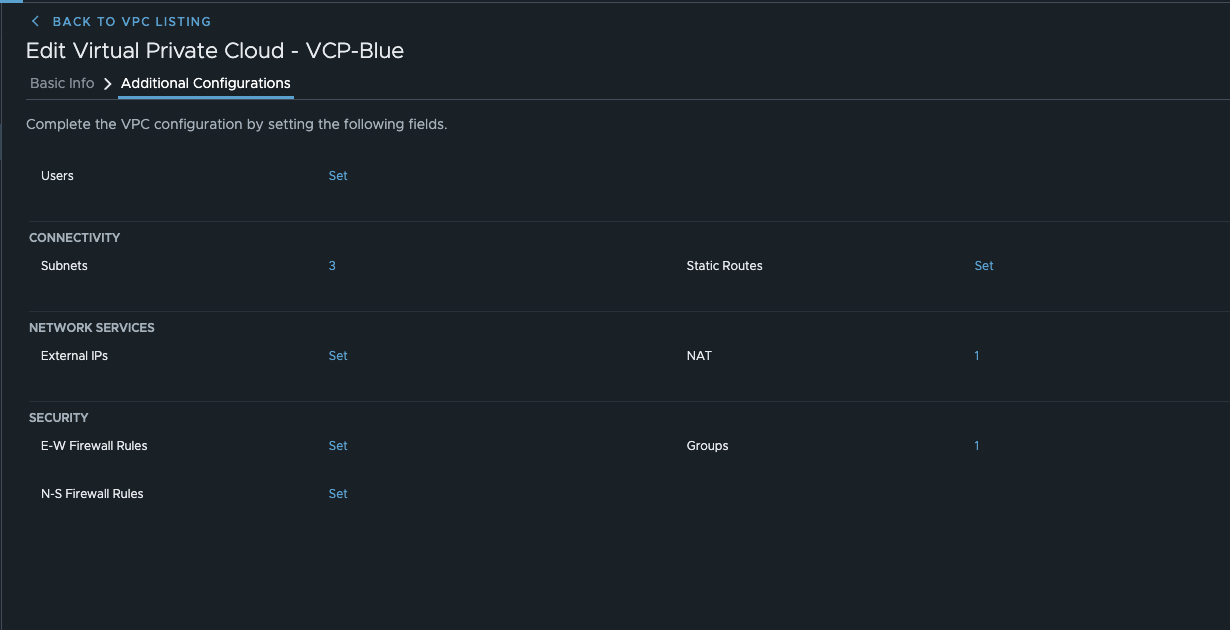Set External IPs
This screenshot has width=1230, height=630.
pyautogui.click(x=338, y=355)
